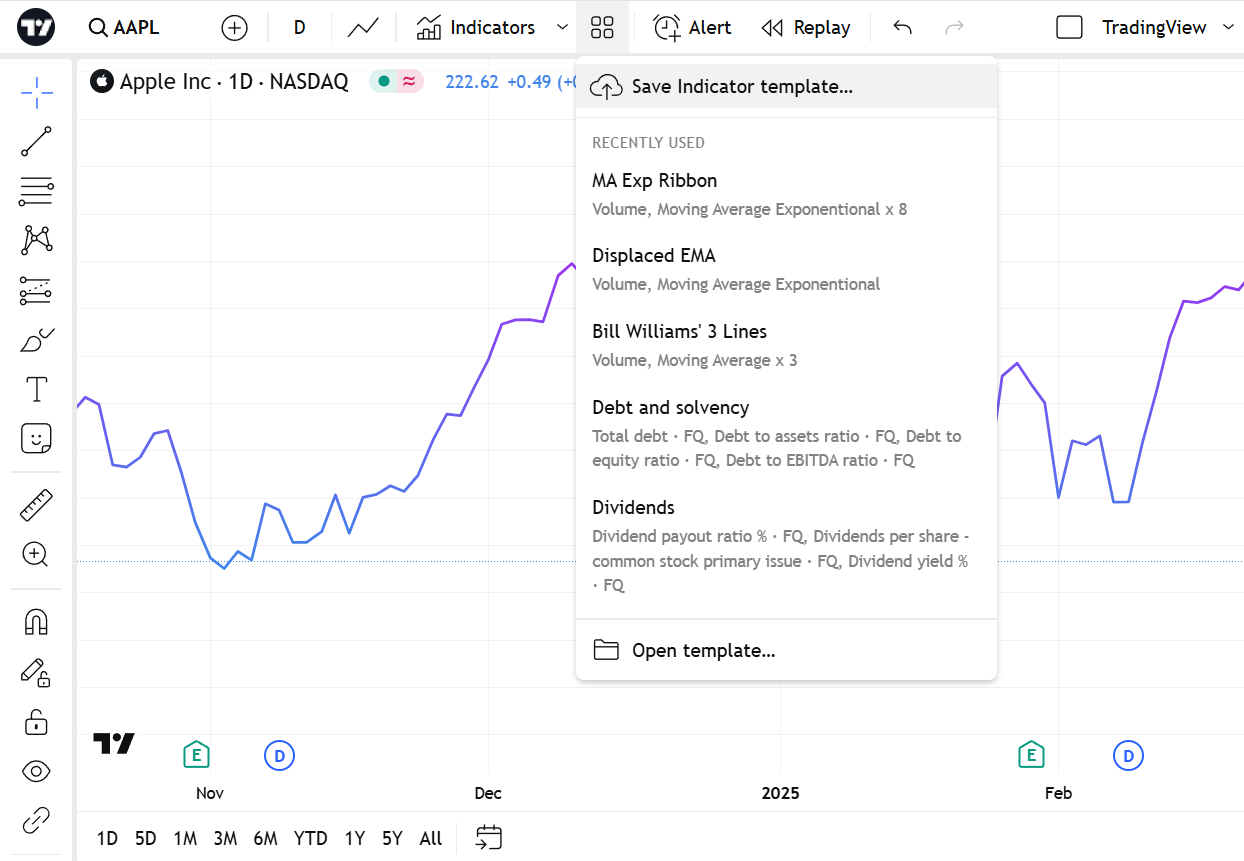Open the AAPL symbol search
Screen dimensions: 1244x861
(124, 27)
